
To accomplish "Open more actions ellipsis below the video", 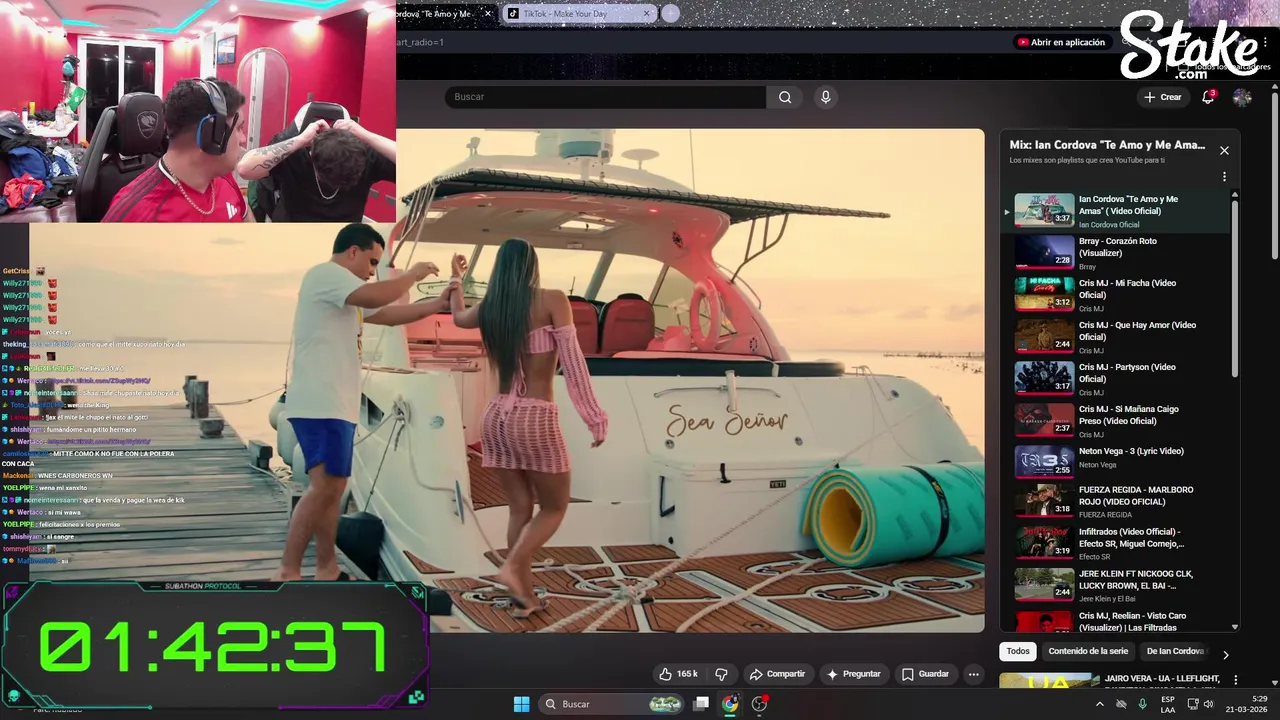I will coord(973,674).
